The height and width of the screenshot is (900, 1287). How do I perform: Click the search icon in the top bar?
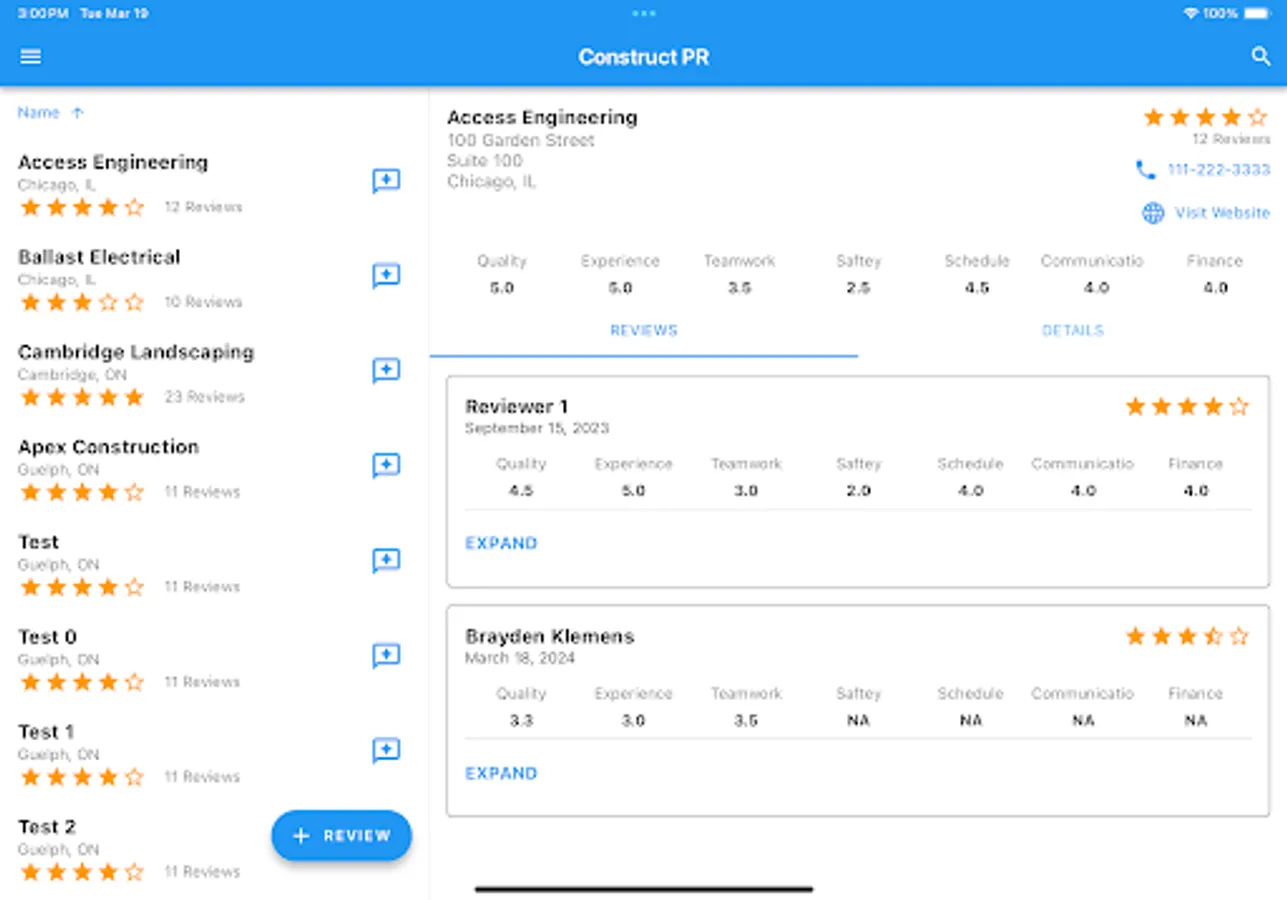pyautogui.click(x=1260, y=56)
